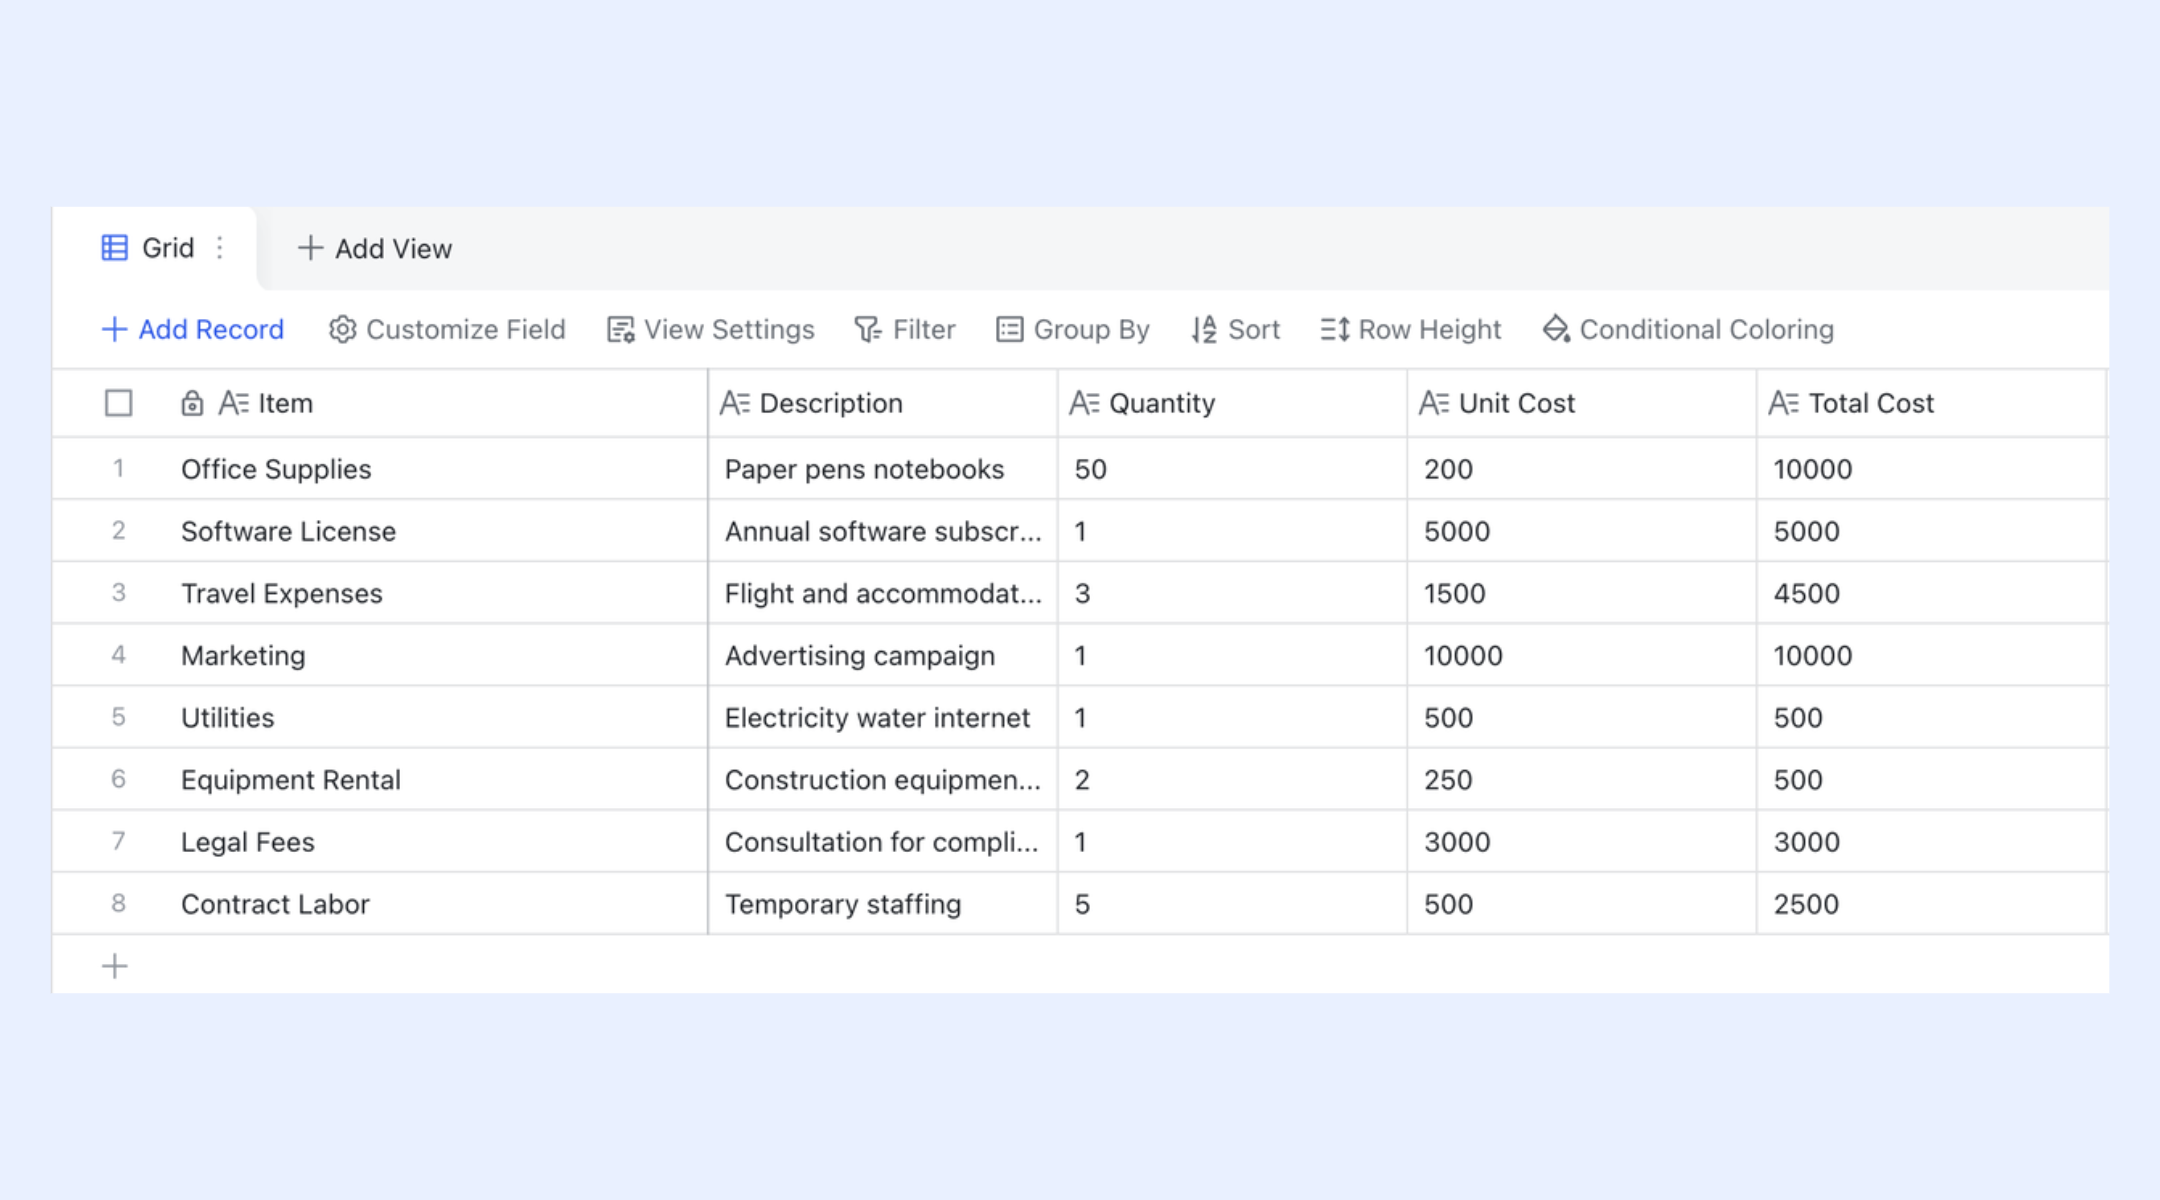2160x1200 pixels.
Task: Select the Office Supplies cell
Action: click(440, 469)
